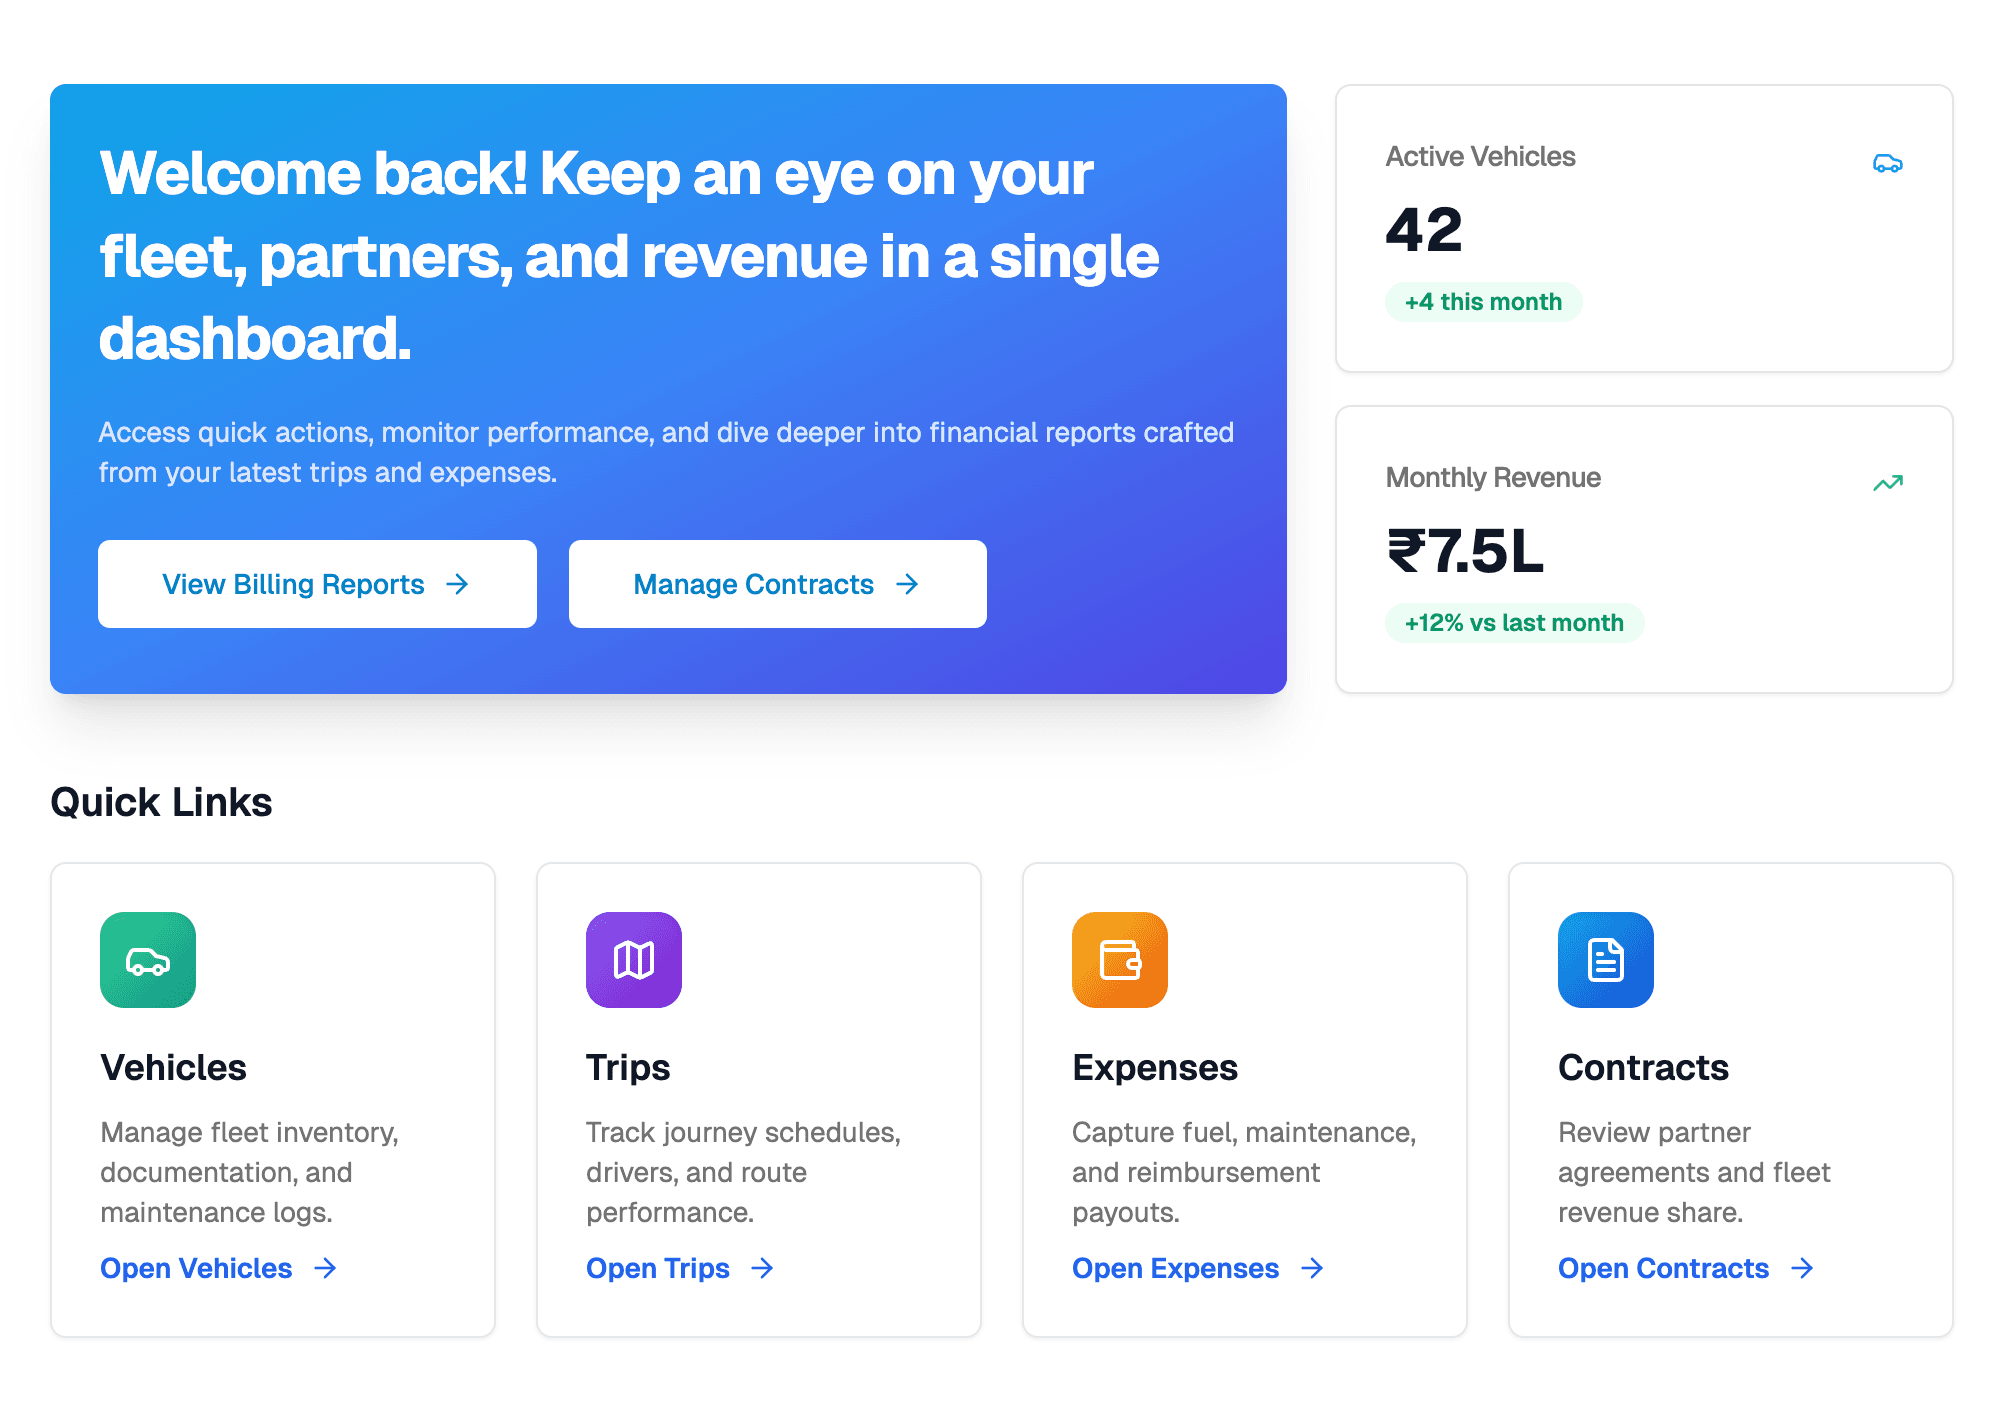Viewport: 2008px width, 1412px height.
Task: Click the arrow inside View Billing Reports button
Action: click(458, 584)
